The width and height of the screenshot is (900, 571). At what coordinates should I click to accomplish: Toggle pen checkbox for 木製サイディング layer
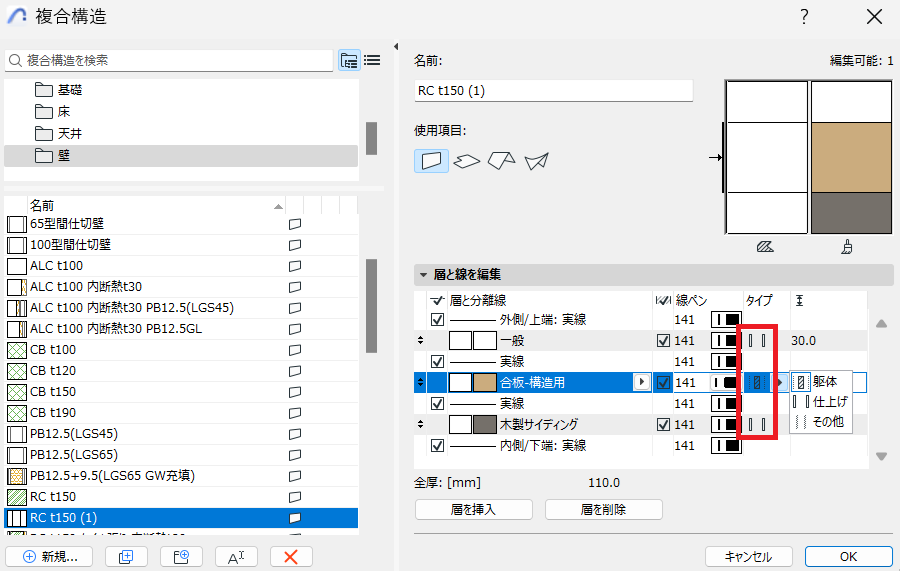pos(663,425)
